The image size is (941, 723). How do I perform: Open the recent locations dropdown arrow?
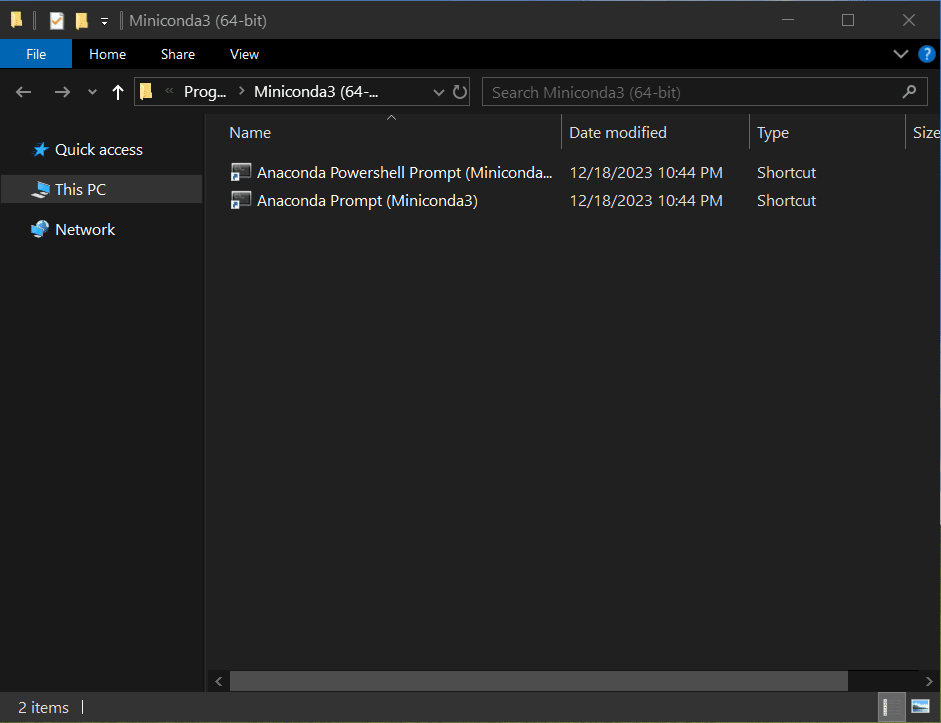pos(92,92)
